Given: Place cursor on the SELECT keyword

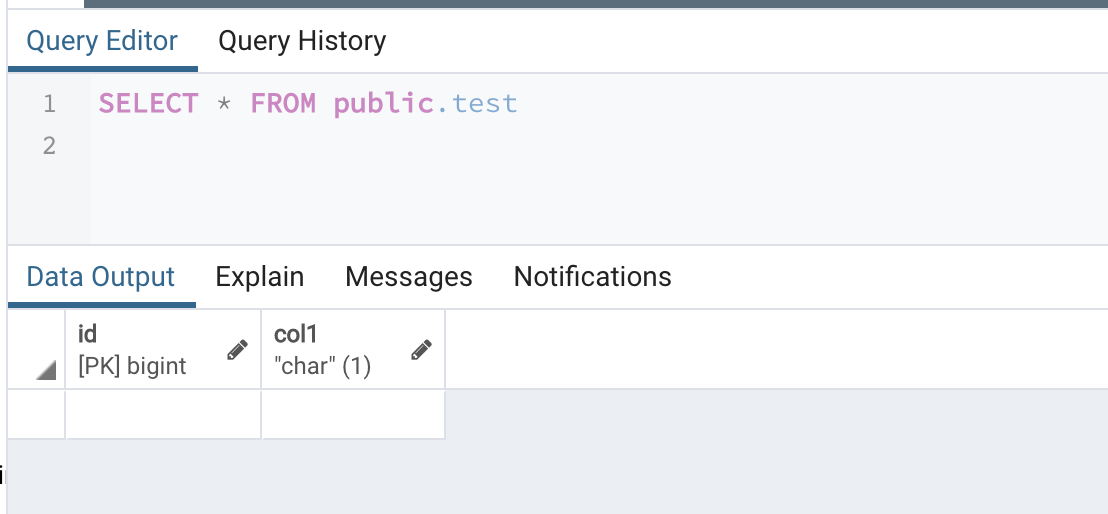Looking at the screenshot, I should click(148, 104).
